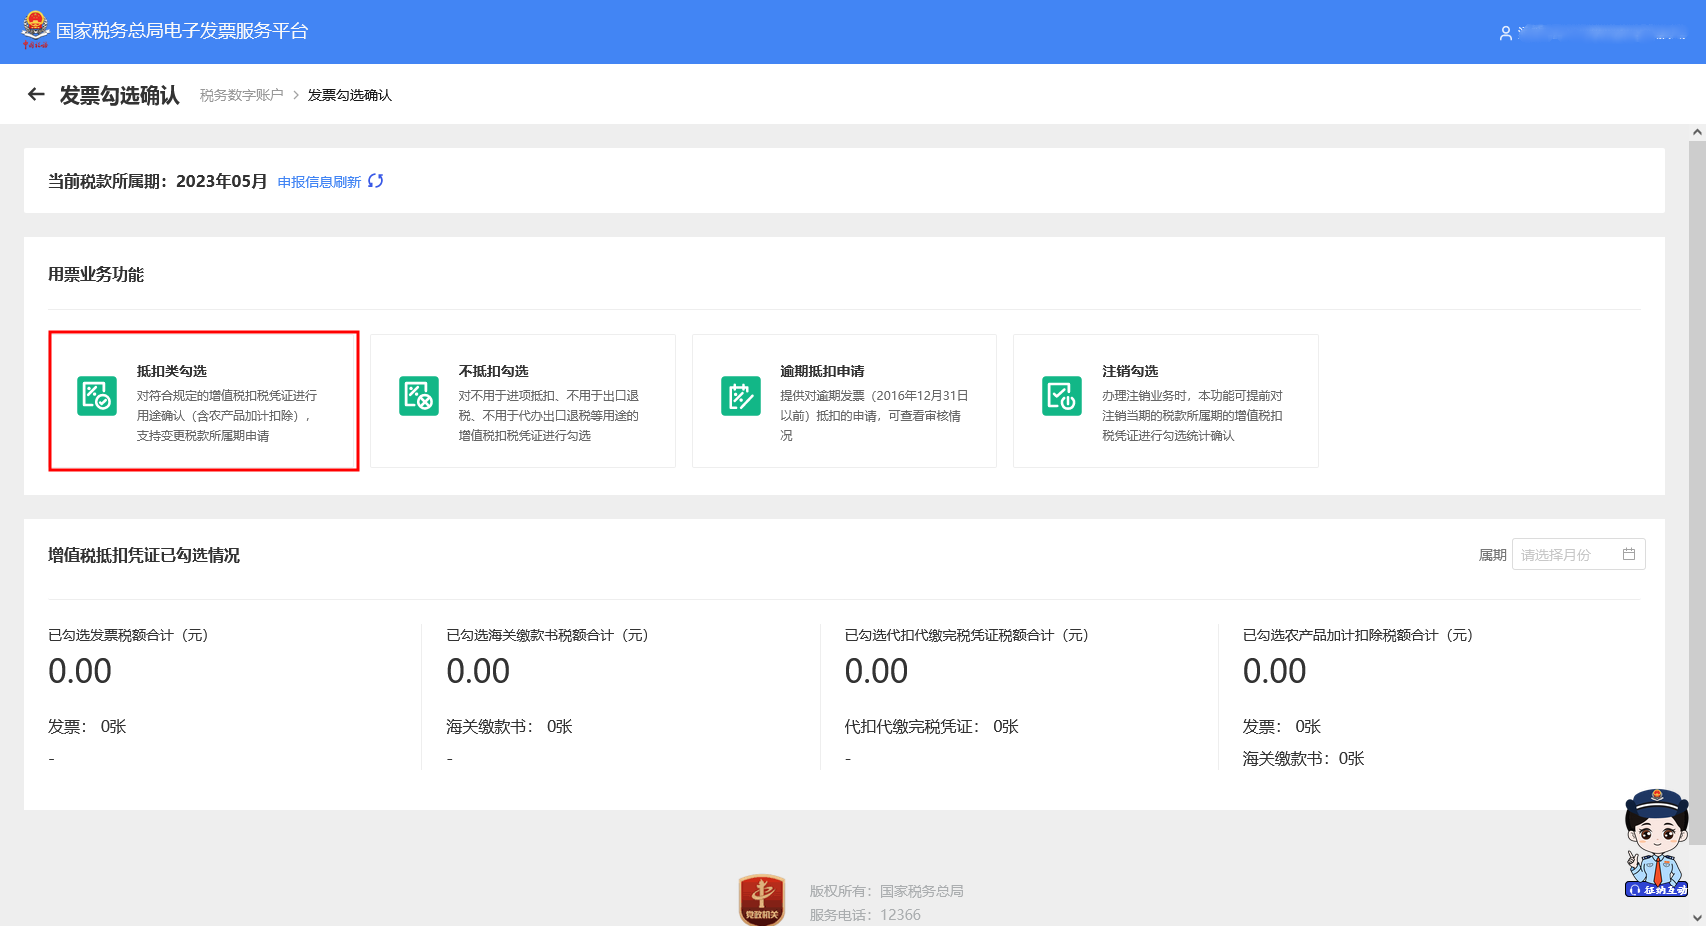Open the 逾期抵扣申请 card title
1706x926 pixels.
(822, 371)
